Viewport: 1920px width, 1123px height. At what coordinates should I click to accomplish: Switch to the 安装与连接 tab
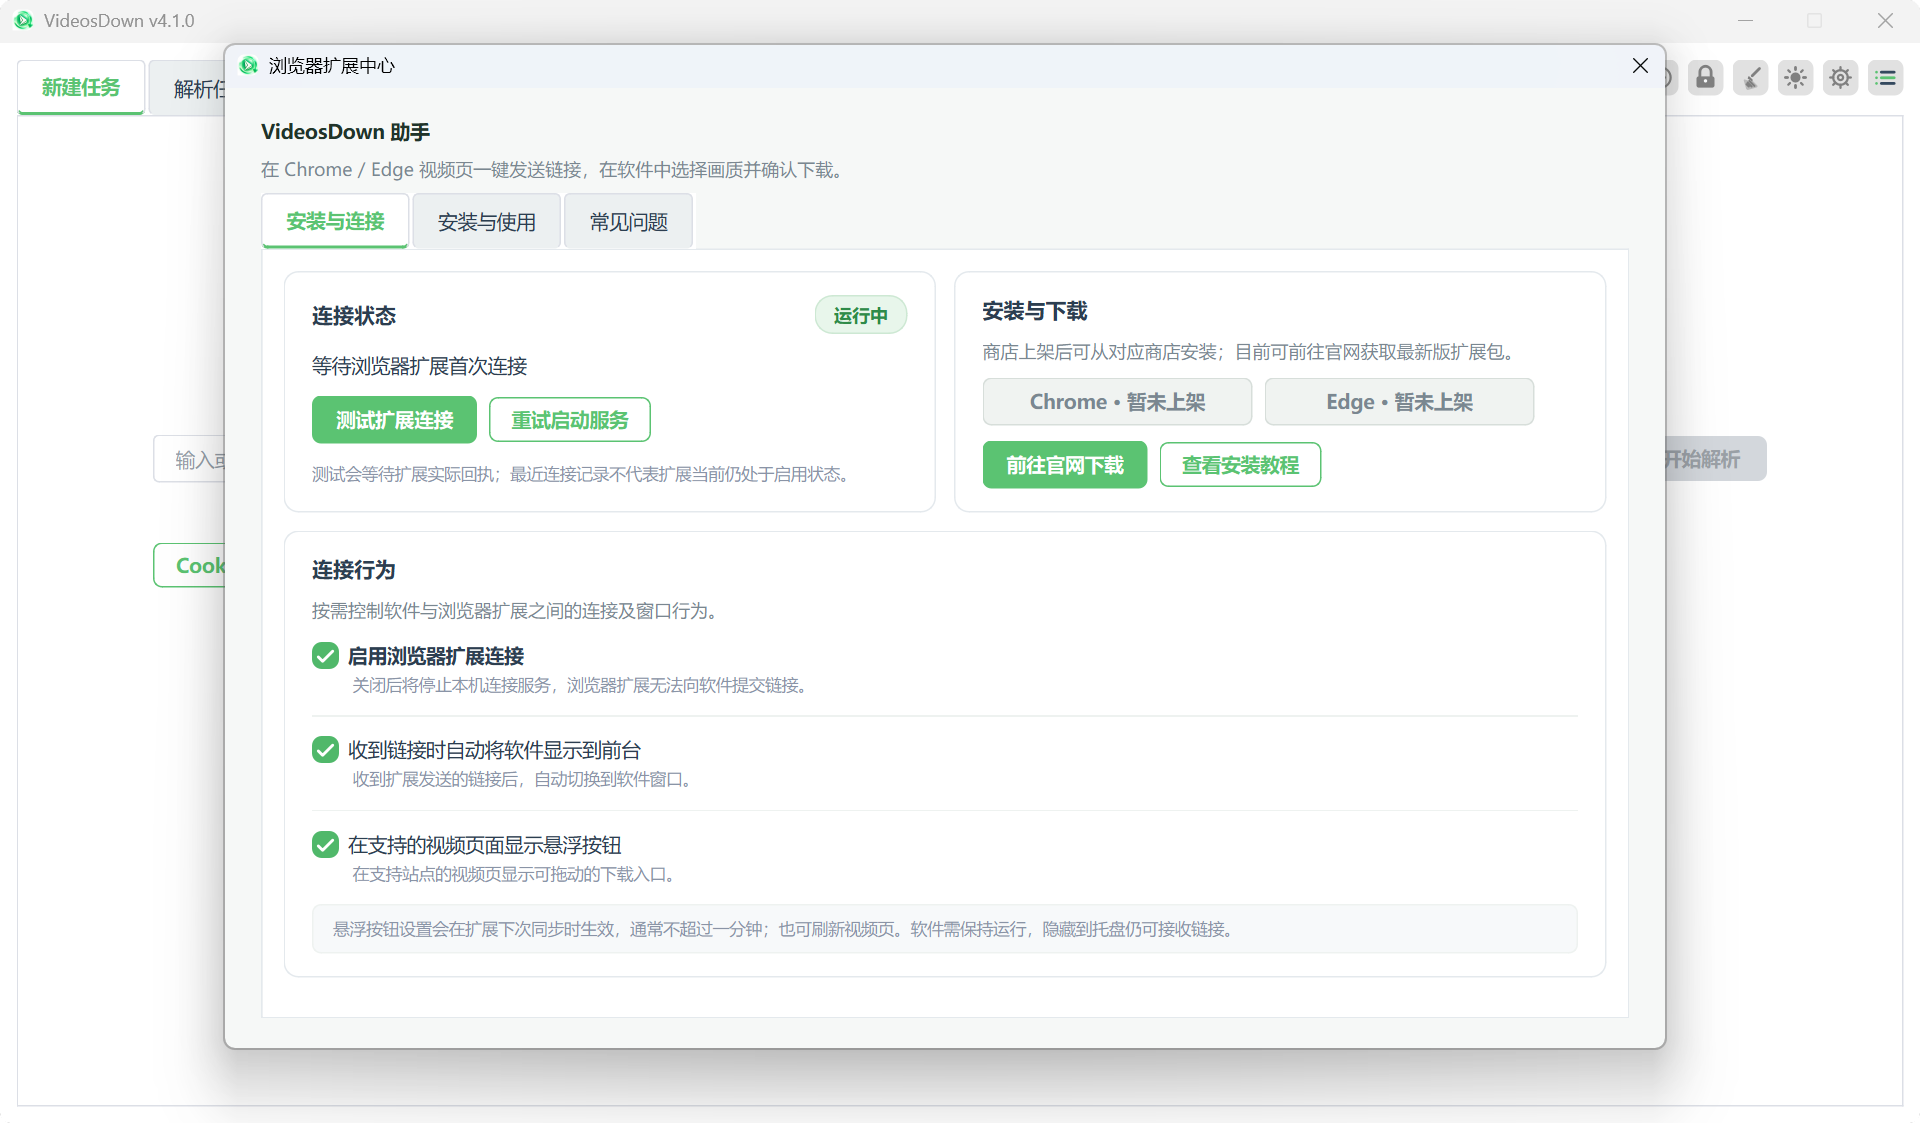click(335, 221)
